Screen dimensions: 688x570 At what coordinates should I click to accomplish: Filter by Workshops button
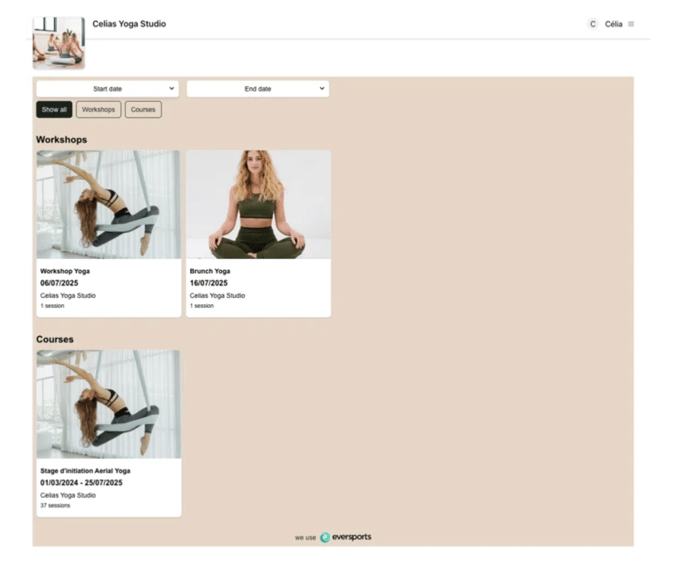[x=98, y=110]
